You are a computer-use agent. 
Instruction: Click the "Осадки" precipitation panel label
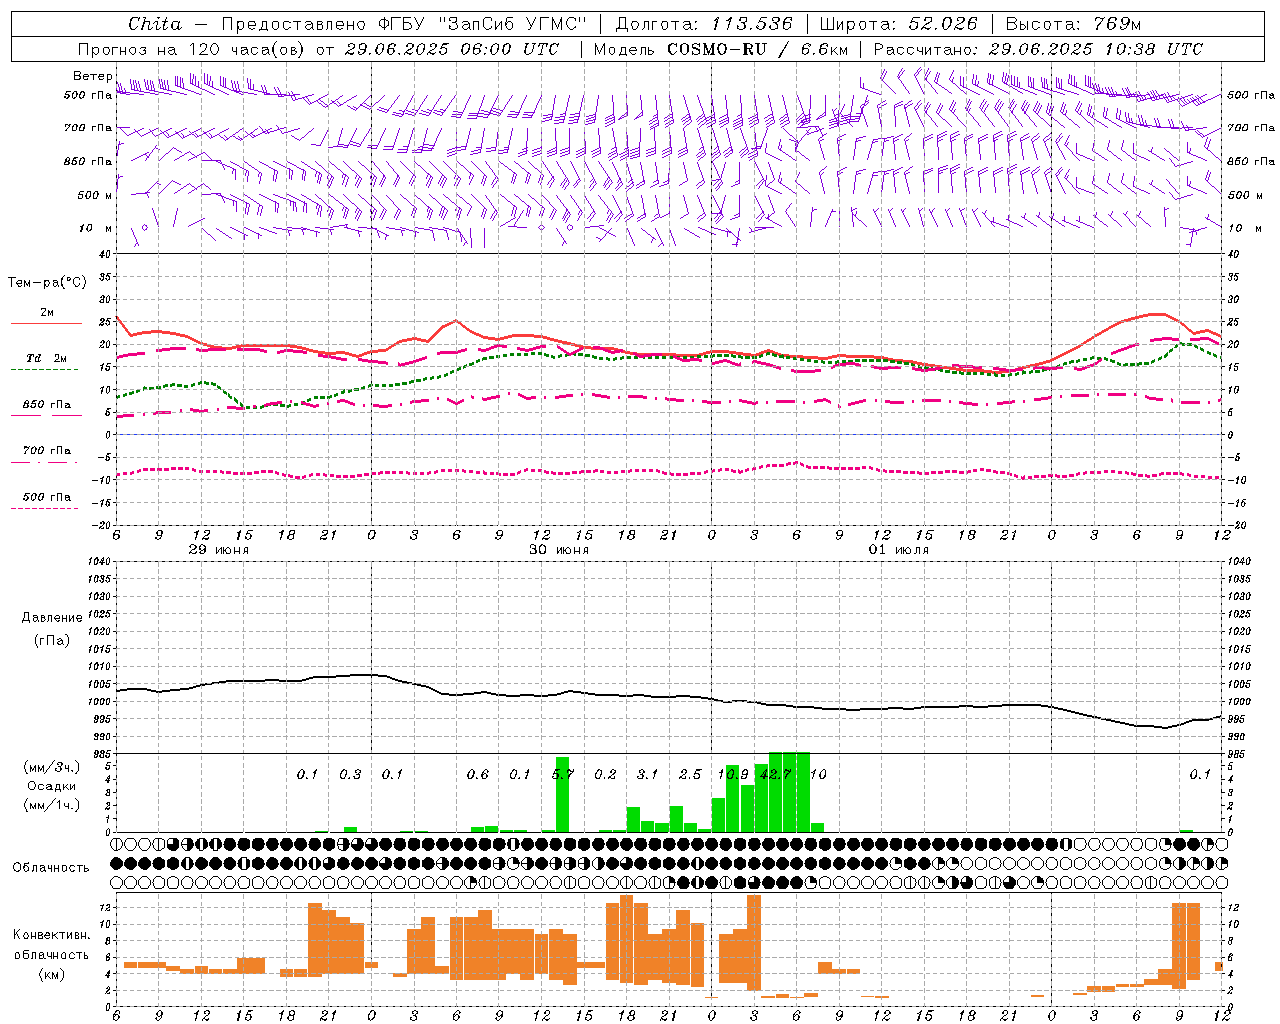(x=52, y=786)
